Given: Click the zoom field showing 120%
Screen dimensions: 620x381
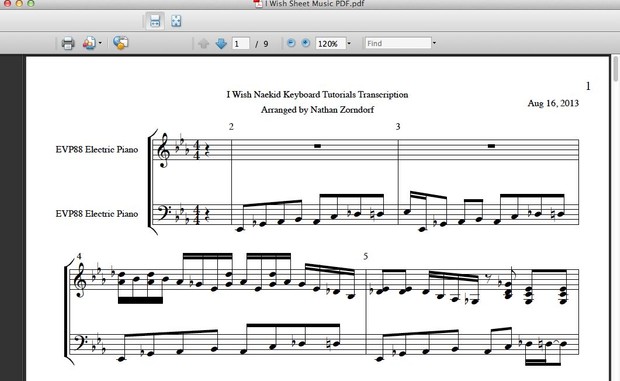Looking at the screenshot, I should (331, 43).
